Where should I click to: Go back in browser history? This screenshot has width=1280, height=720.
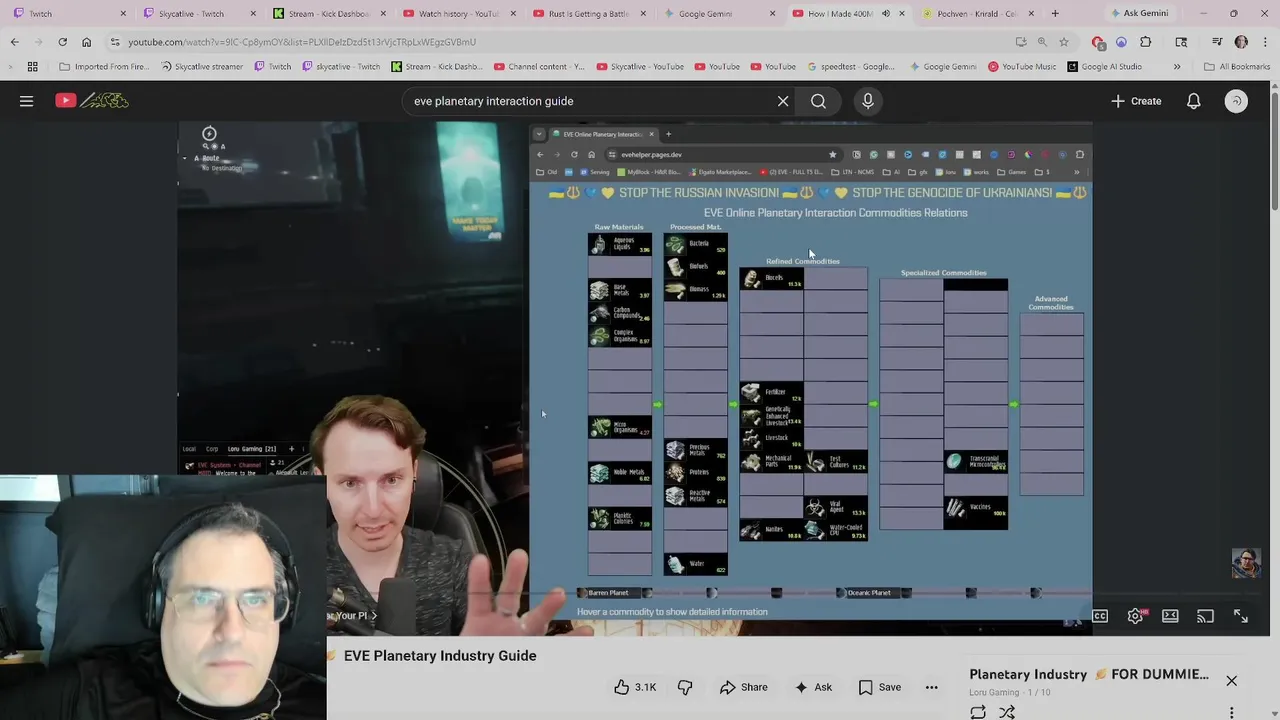pos(14,42)
